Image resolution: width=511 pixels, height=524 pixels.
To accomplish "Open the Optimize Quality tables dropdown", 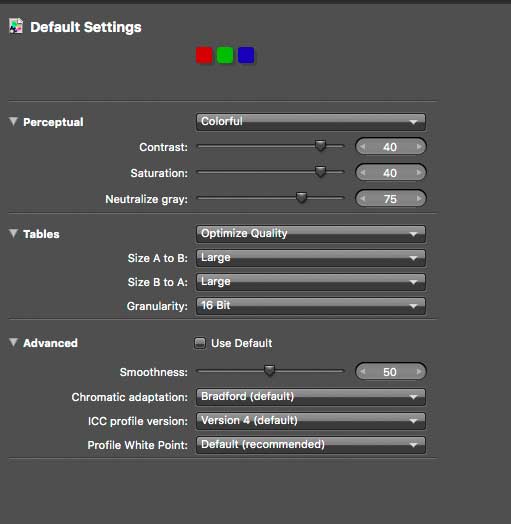I will 311,234.
